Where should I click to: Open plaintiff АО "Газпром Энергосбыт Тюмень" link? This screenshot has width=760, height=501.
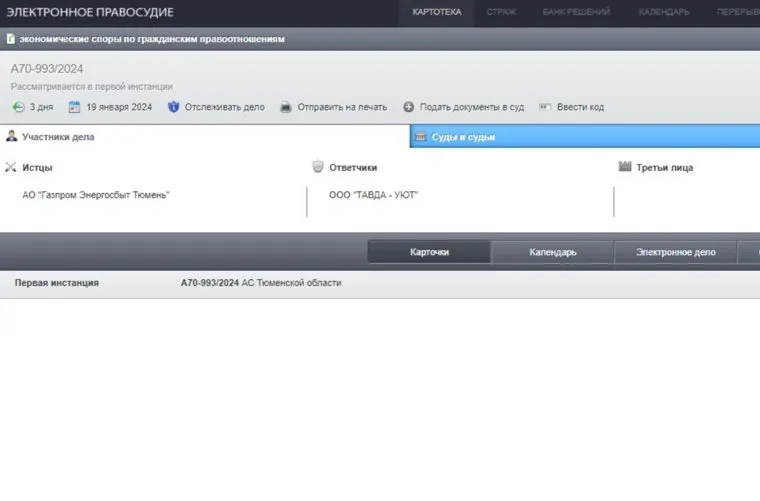pyautogui.click(x=96, y=195)
